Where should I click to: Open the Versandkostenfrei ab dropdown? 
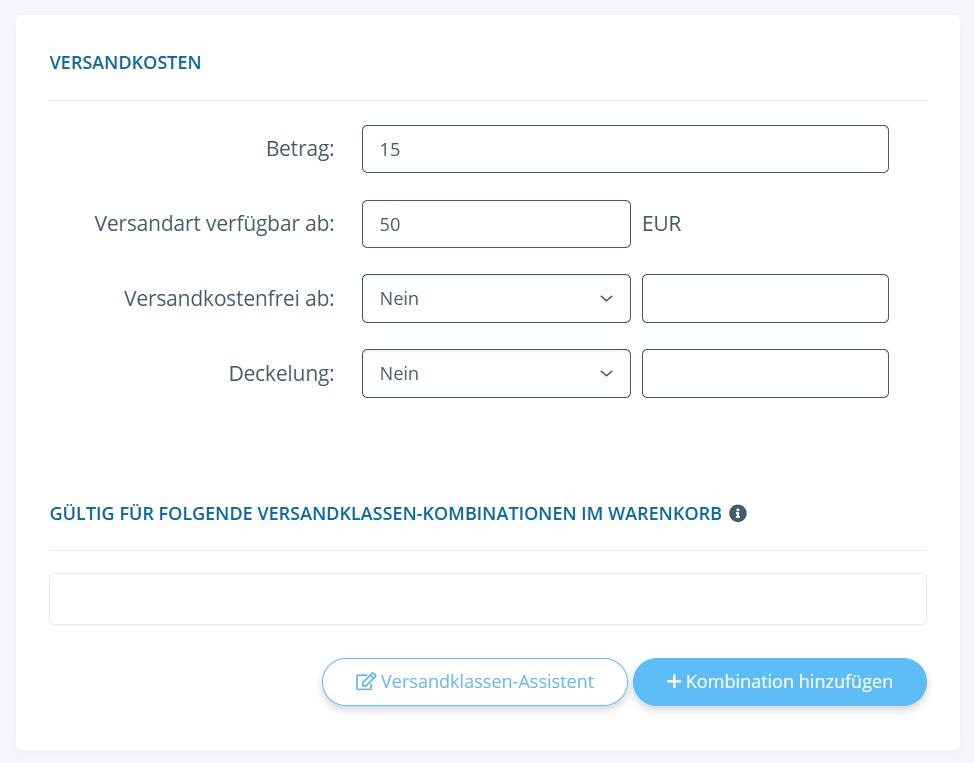(x=496, y=299)
